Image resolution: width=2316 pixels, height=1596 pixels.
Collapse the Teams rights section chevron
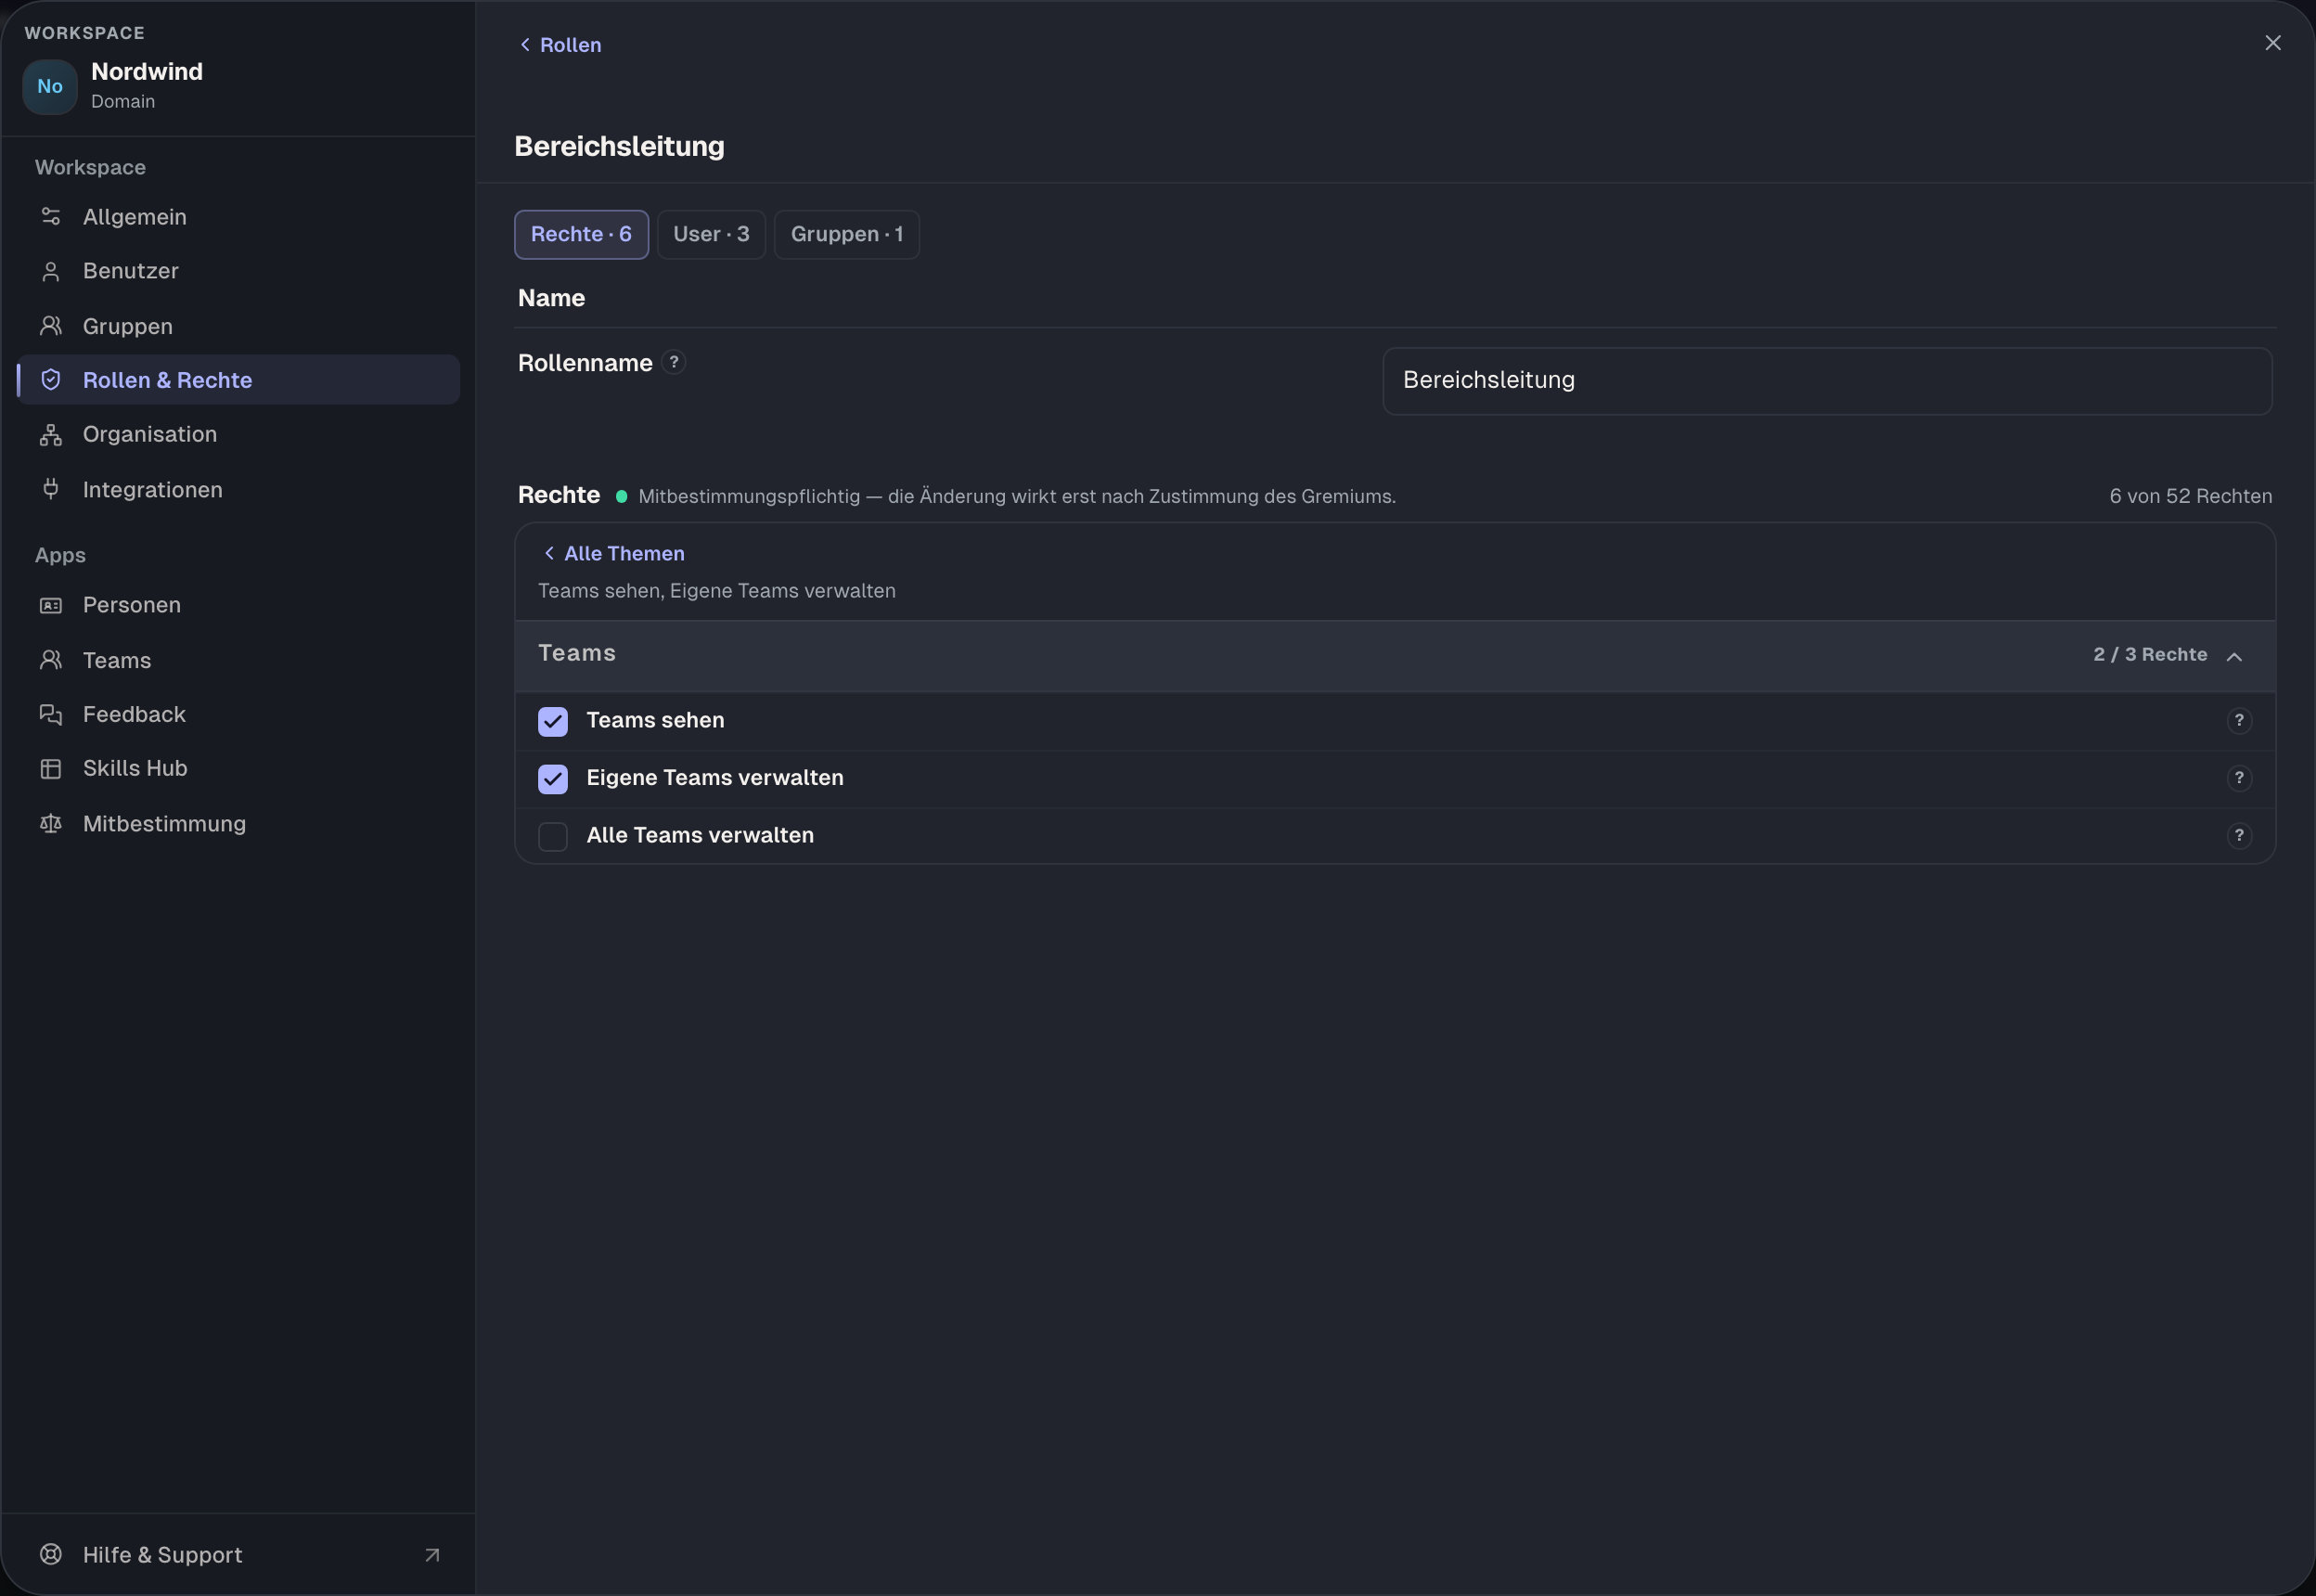pos(2234,656)
